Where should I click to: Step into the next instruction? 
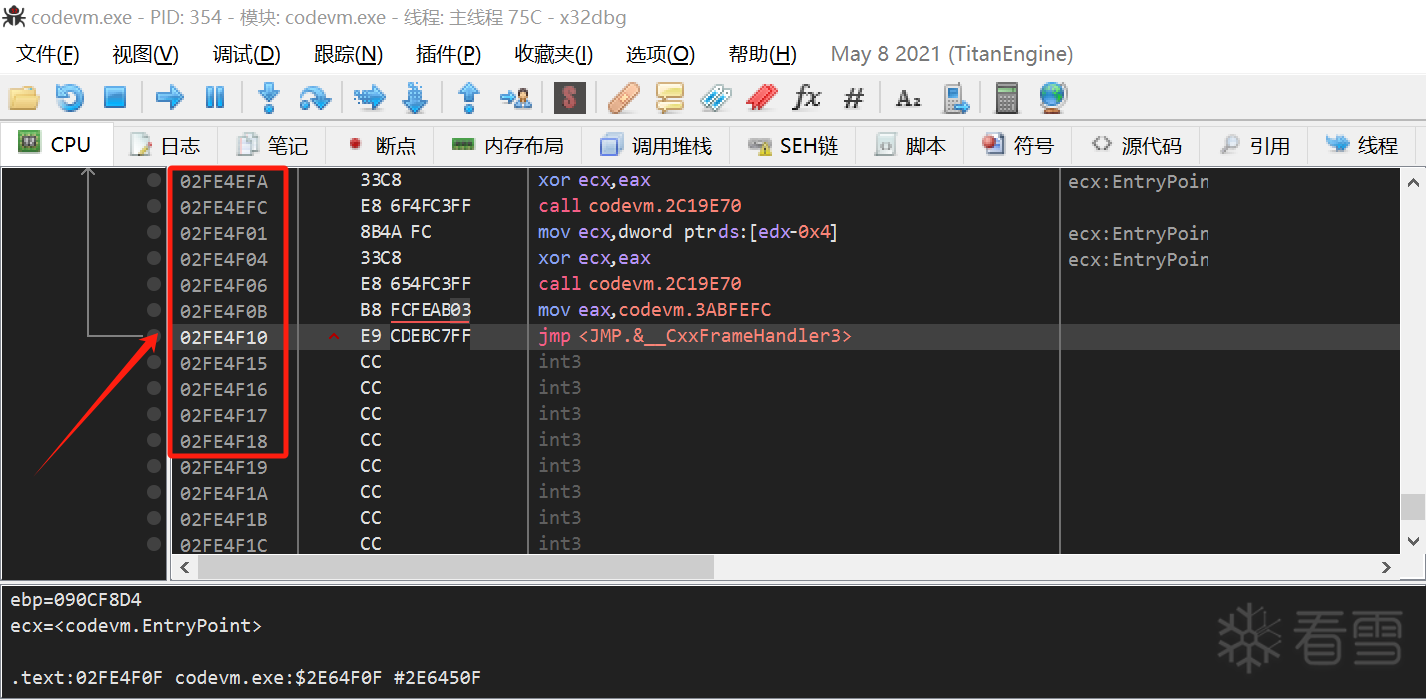(268, 97)
